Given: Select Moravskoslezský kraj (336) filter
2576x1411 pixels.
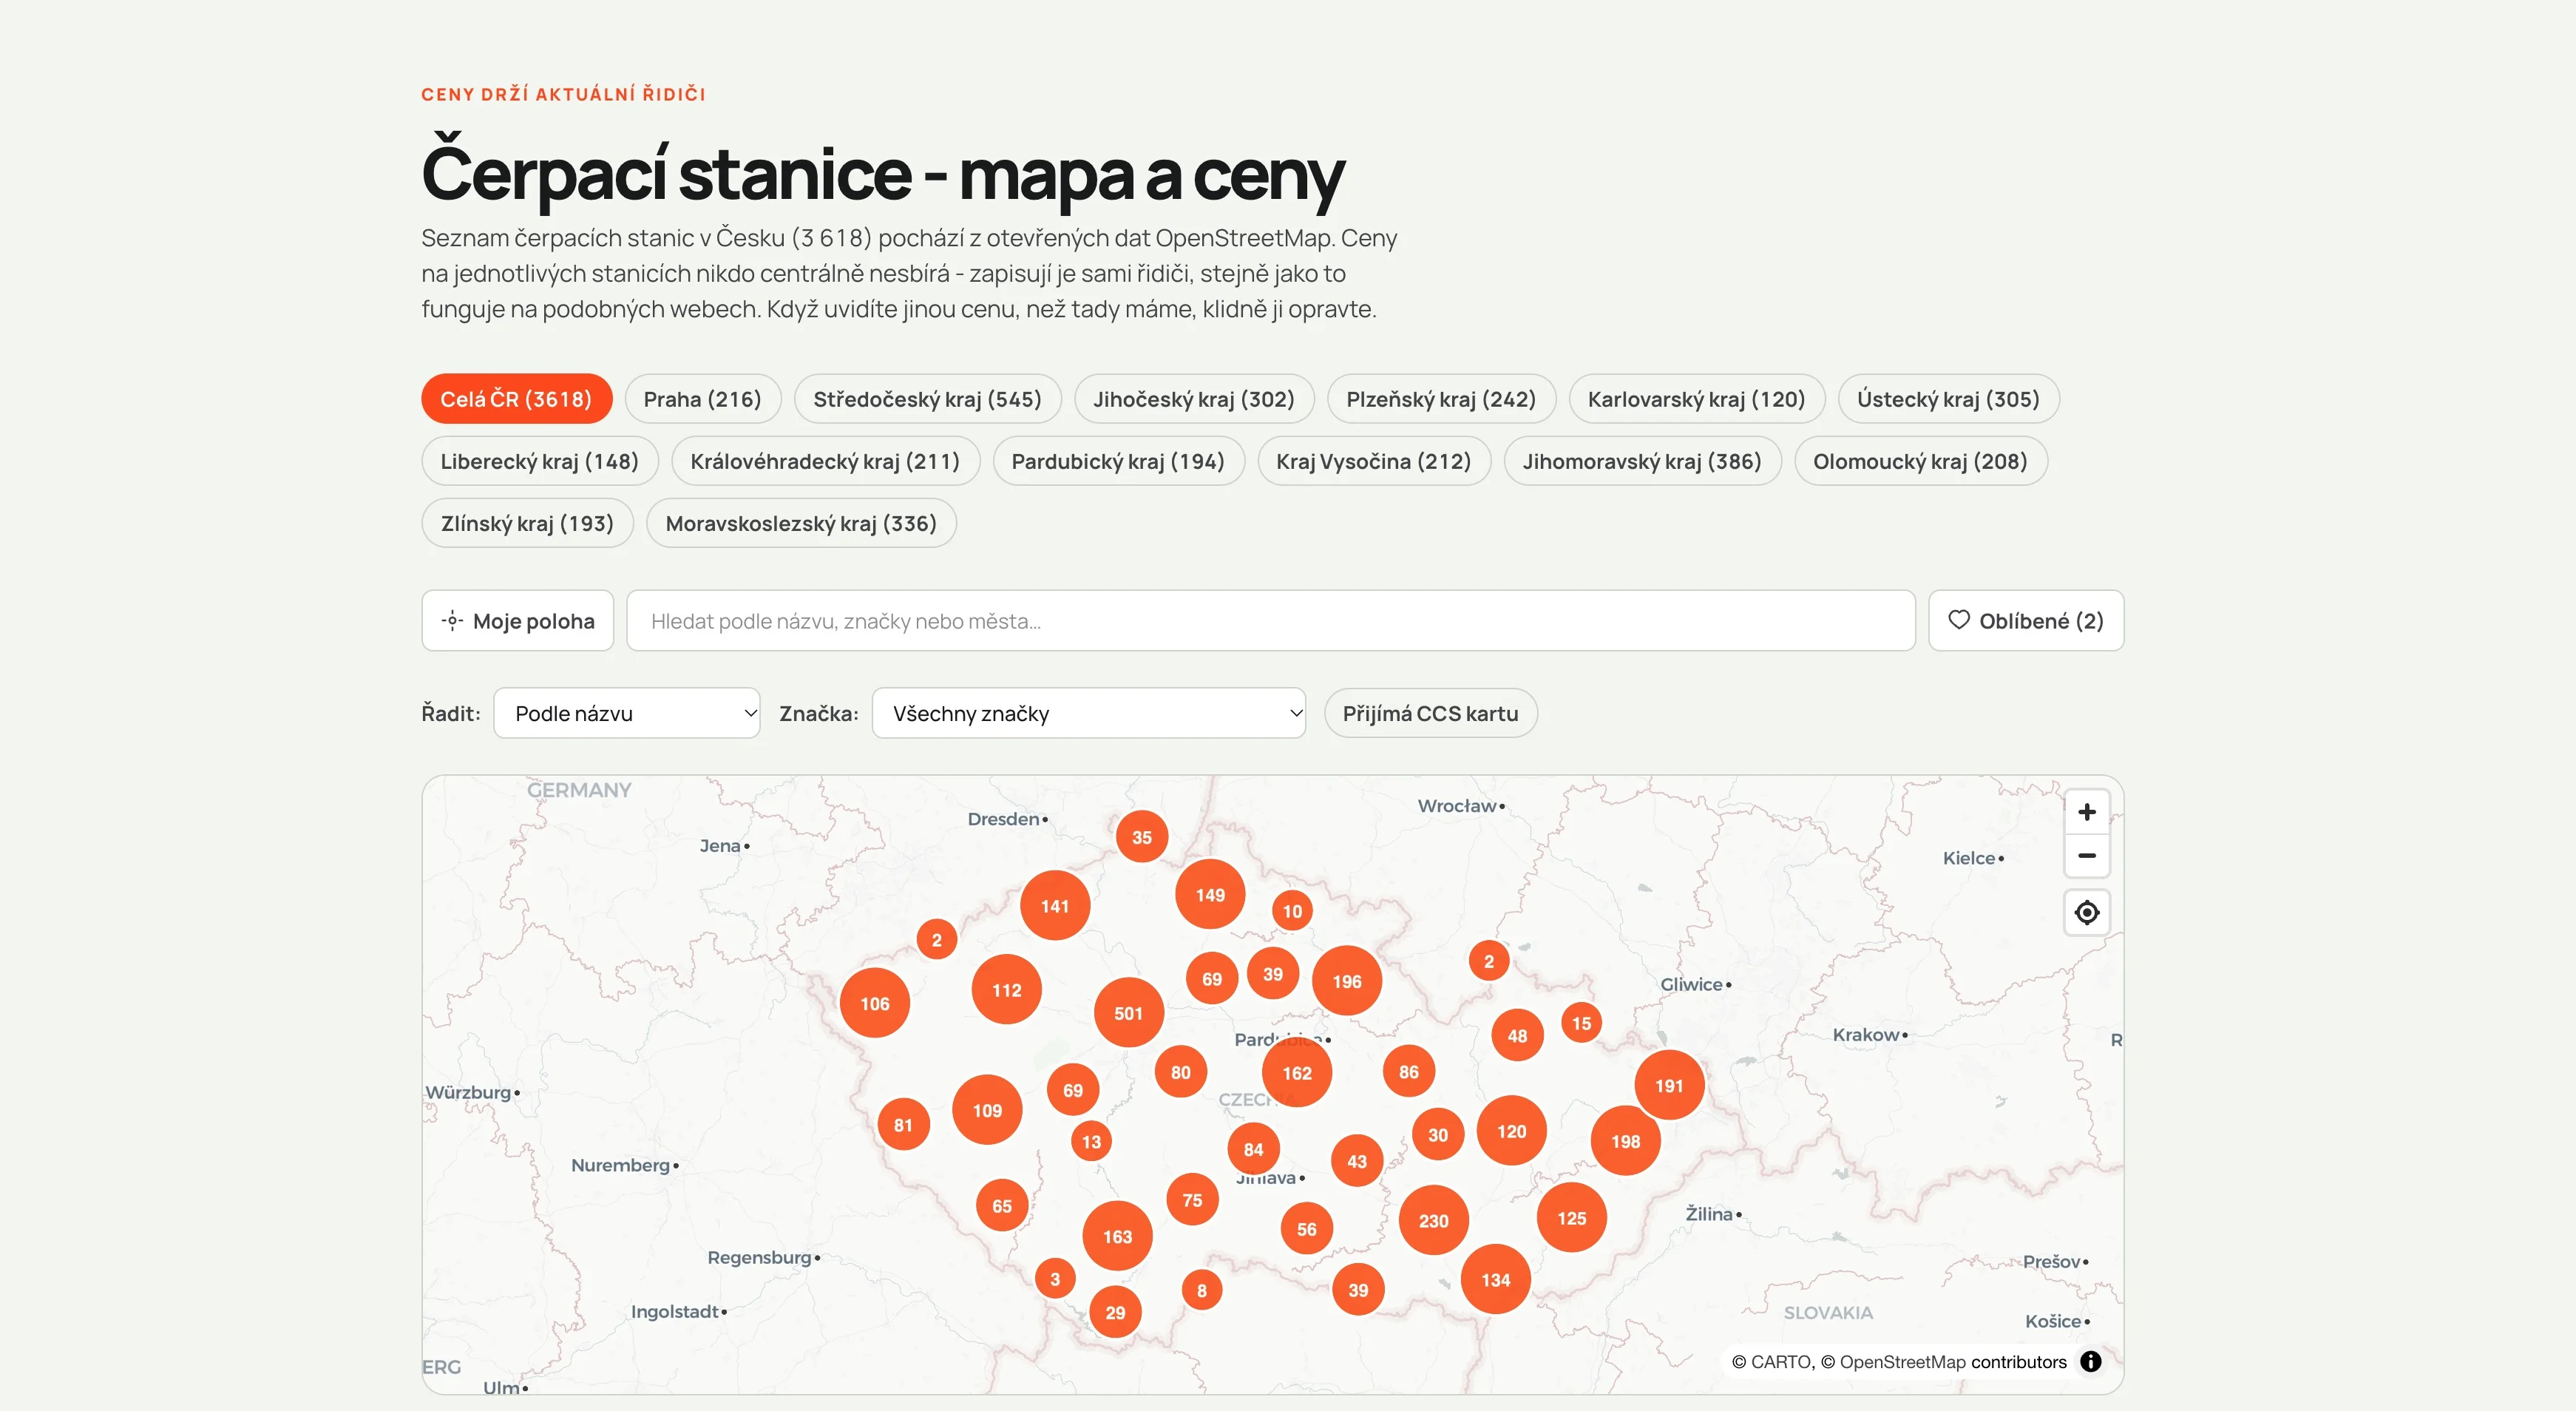Looking at the screenshot, I should pyautogui.click(x=801, y=523).
